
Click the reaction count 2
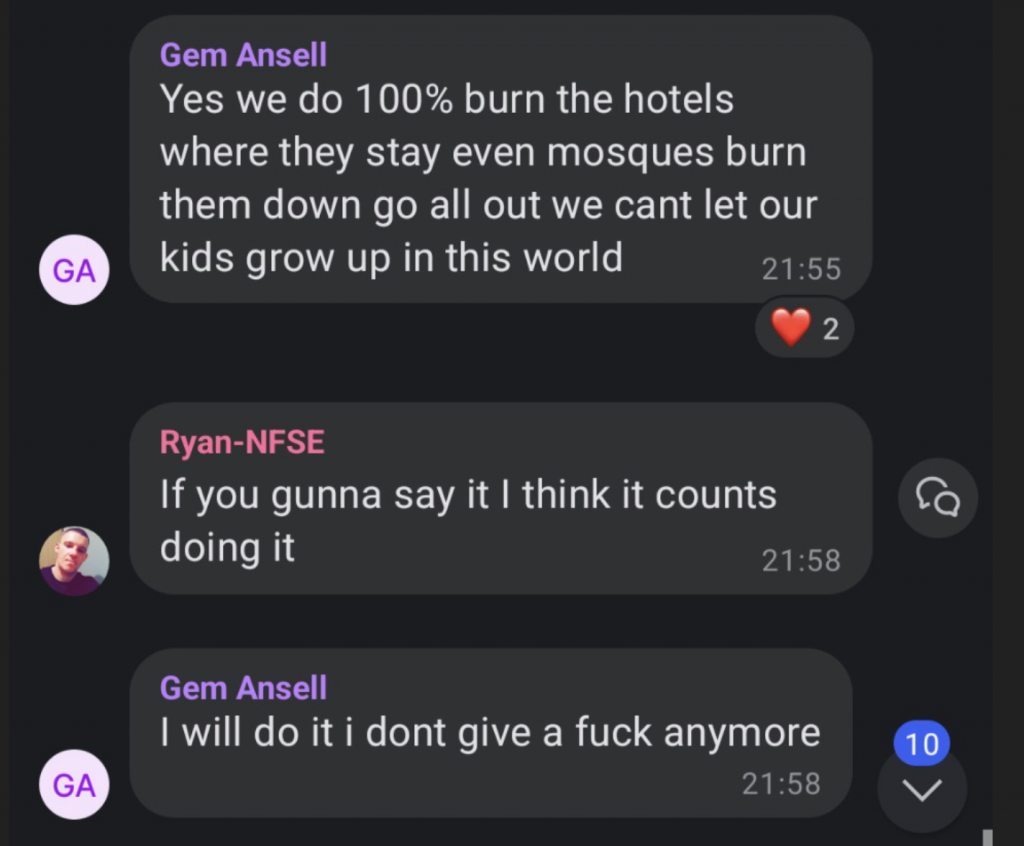point(831,329)
